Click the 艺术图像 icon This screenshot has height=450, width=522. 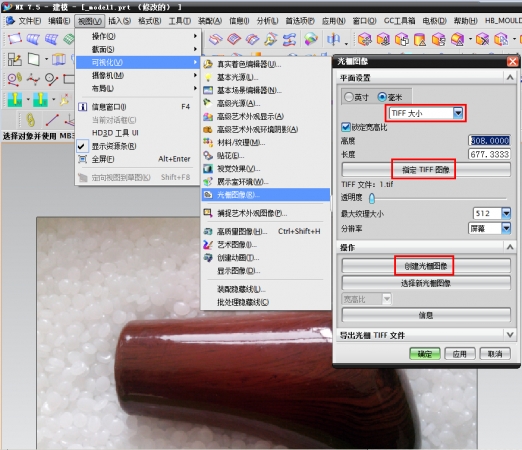tap(208, 245)
